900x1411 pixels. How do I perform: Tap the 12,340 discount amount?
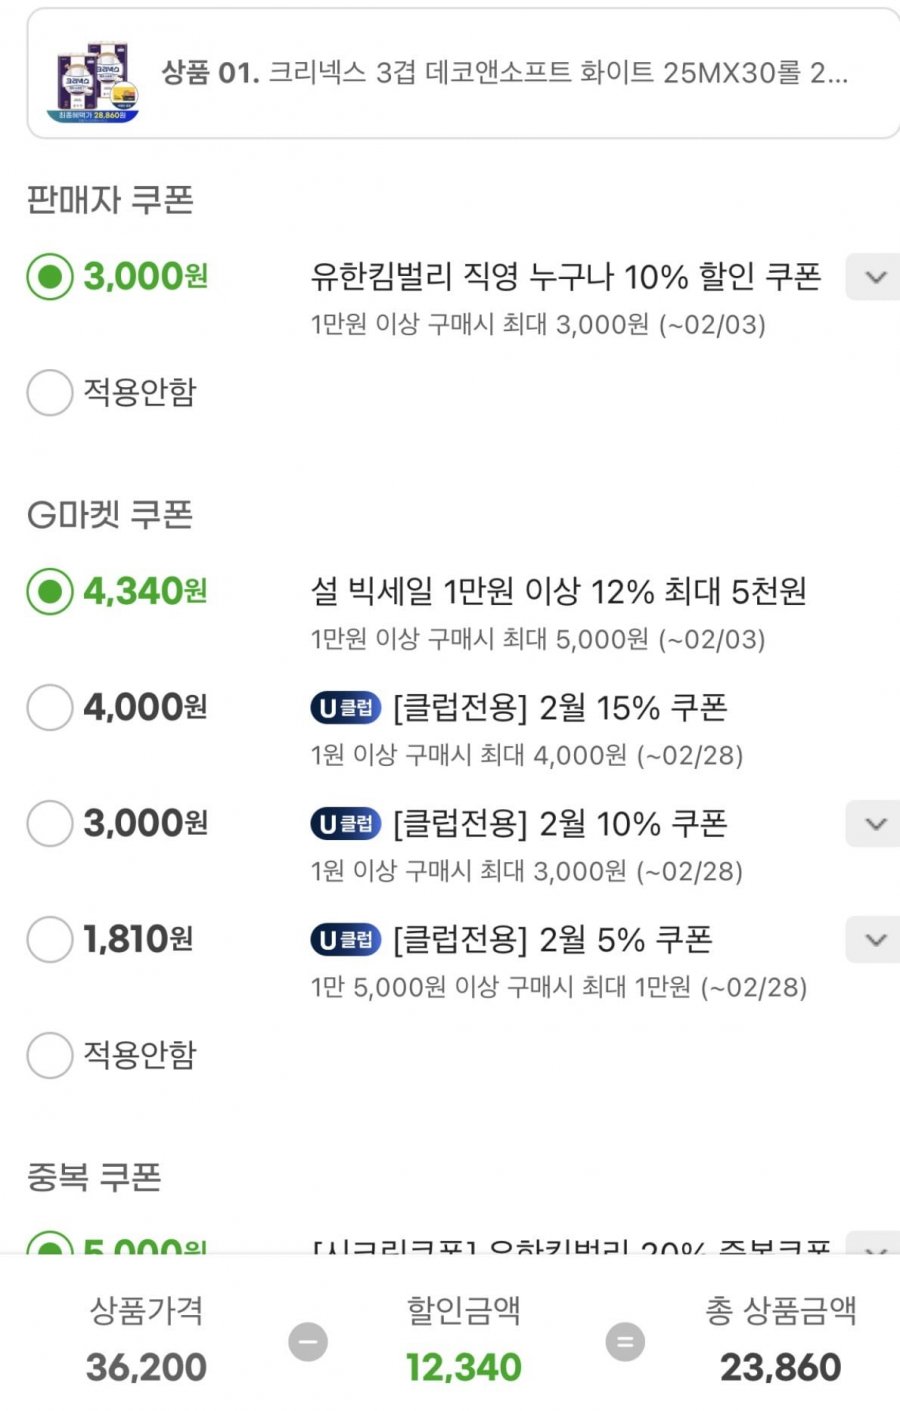pyautogui.click(x=463, y=1367)
